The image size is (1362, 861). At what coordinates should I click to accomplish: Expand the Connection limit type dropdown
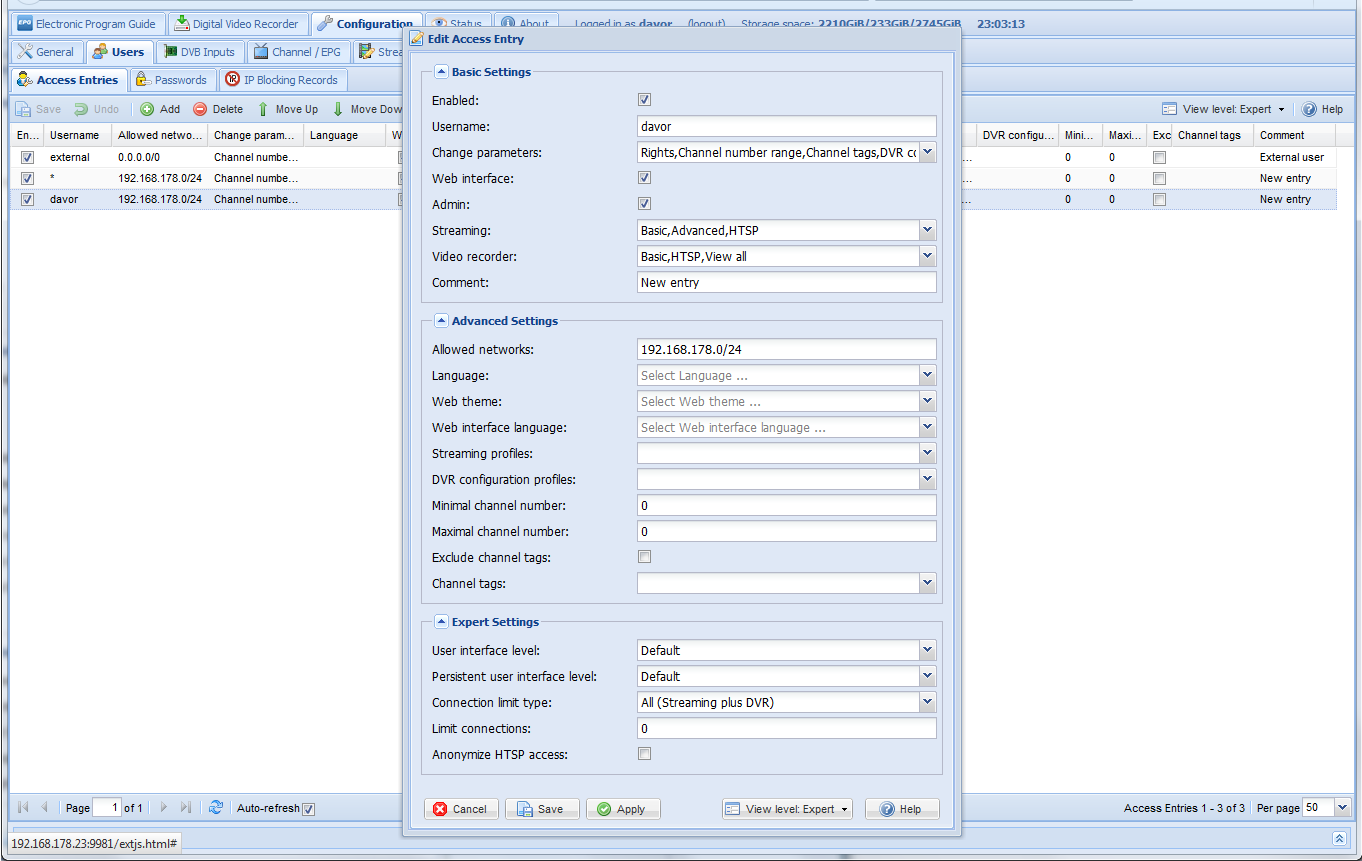(x=927, y=703)
